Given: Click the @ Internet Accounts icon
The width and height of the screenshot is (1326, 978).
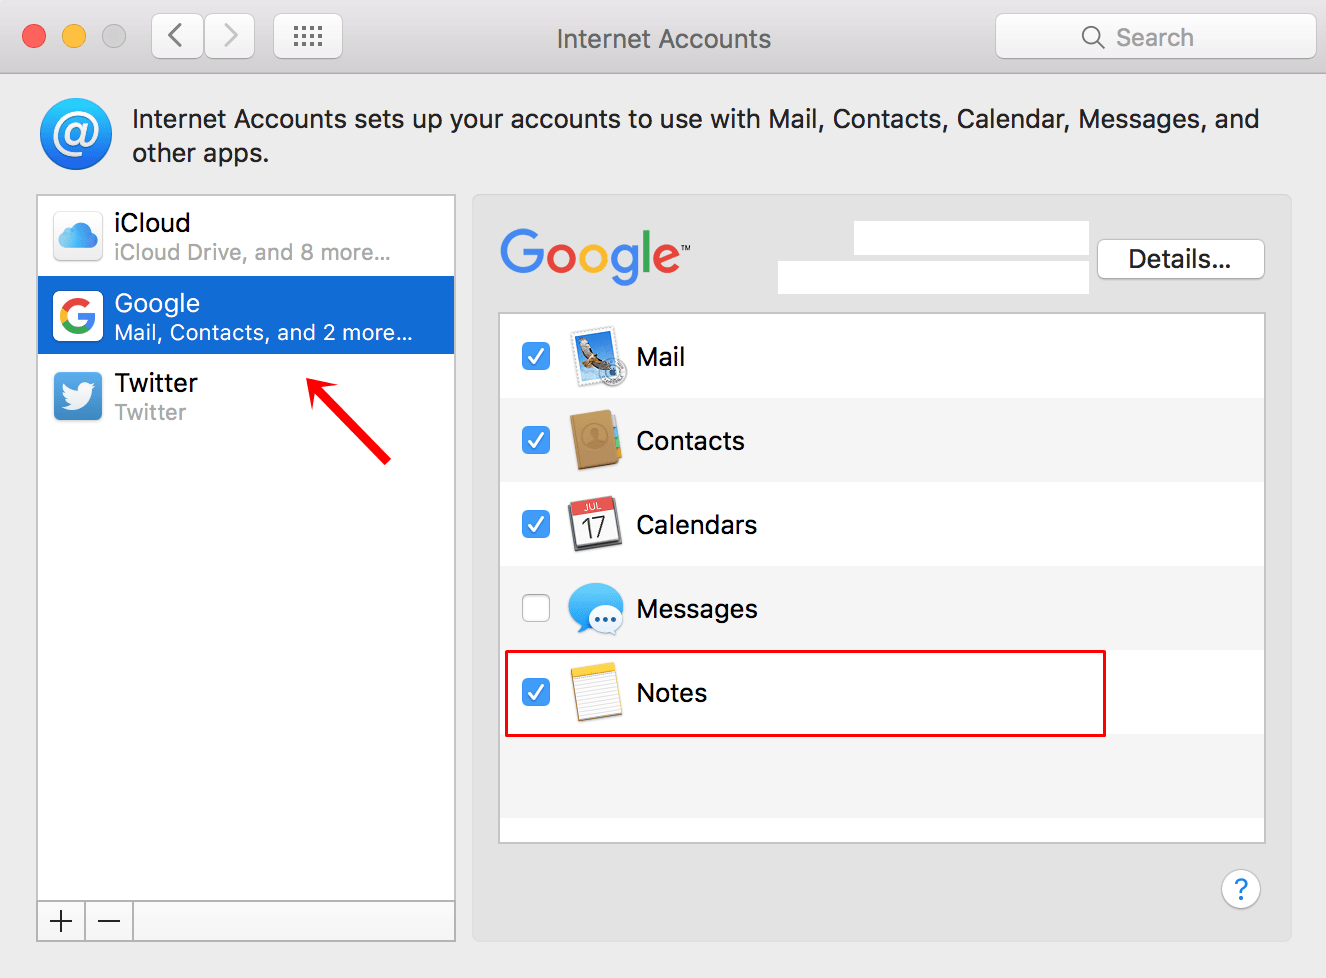Looking at the screenshot, I should 76,133.
